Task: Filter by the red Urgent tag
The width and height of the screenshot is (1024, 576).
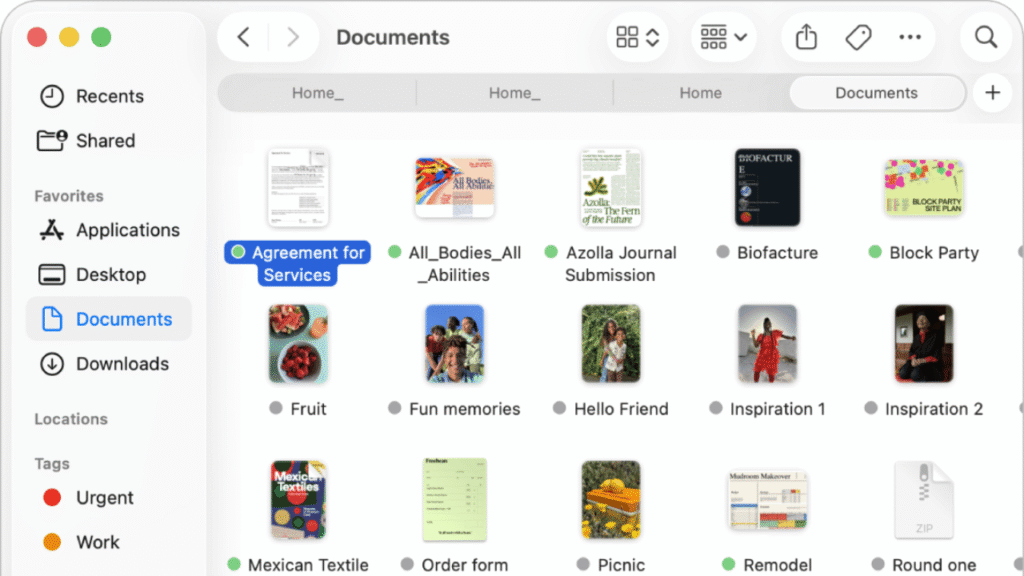Action: click(88, 498)
